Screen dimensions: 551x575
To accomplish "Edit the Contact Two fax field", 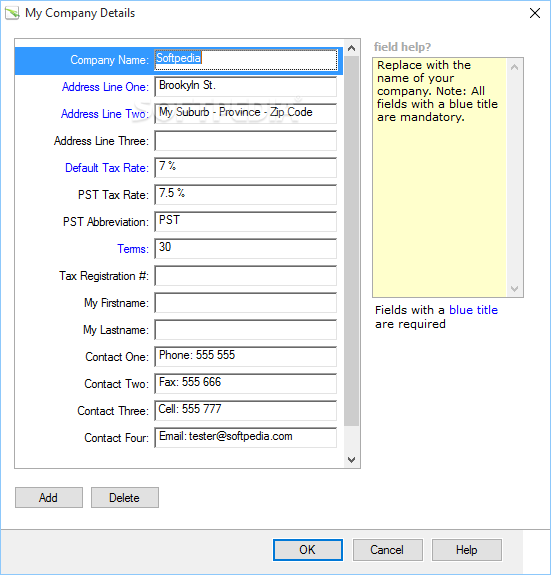I will click(246, 384).
